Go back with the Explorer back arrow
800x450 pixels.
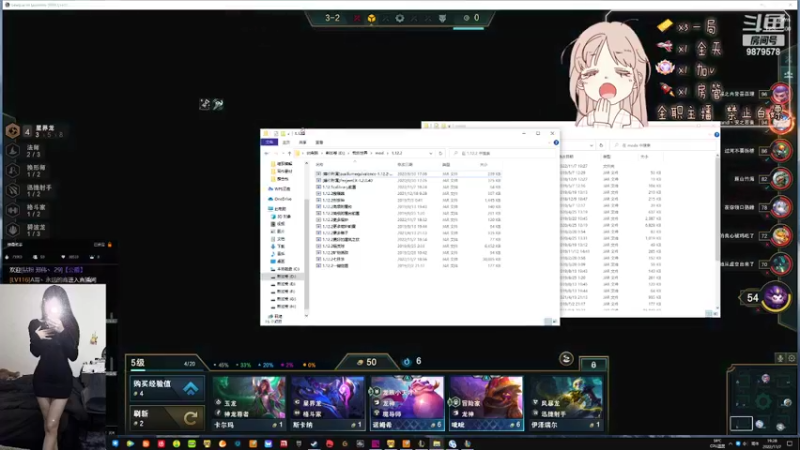click(266, 153)
